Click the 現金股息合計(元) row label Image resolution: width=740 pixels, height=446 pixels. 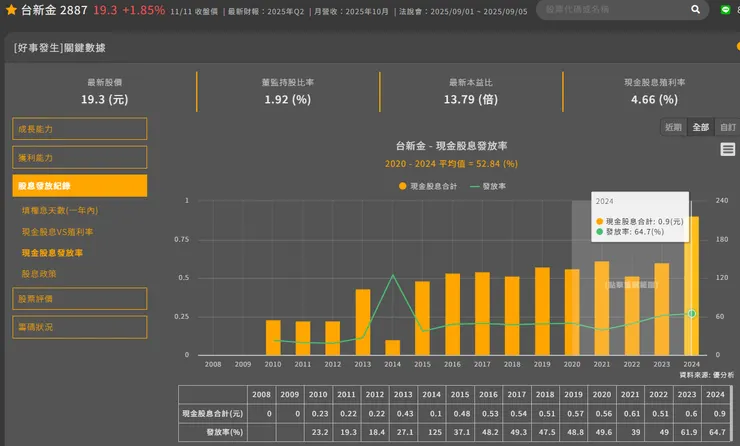213,413
